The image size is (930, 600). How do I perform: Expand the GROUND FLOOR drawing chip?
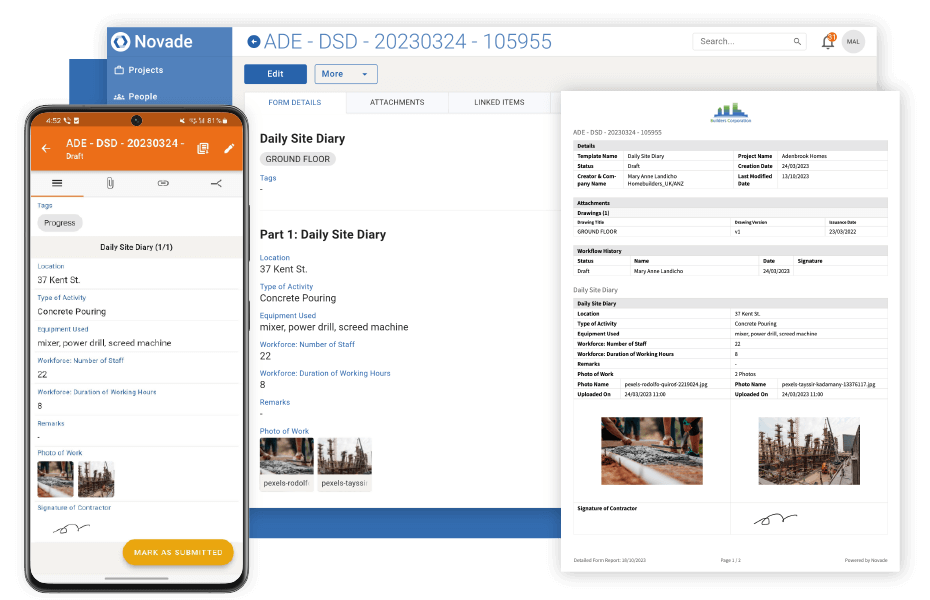point(297,158)
